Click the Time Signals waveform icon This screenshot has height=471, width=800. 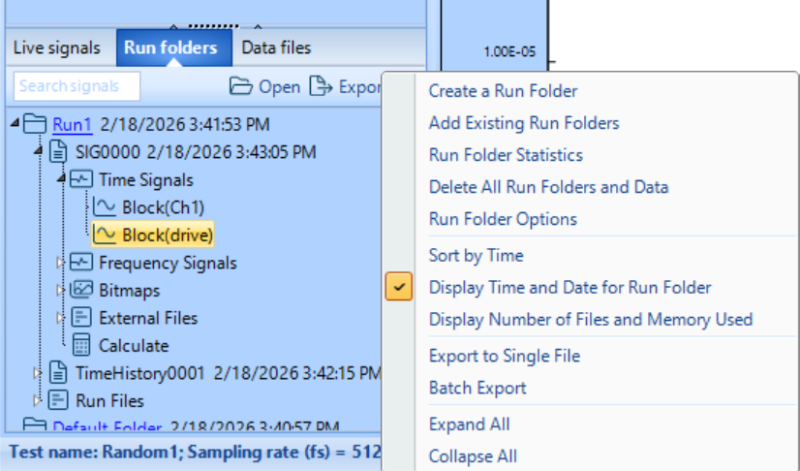tap(82, 180)
